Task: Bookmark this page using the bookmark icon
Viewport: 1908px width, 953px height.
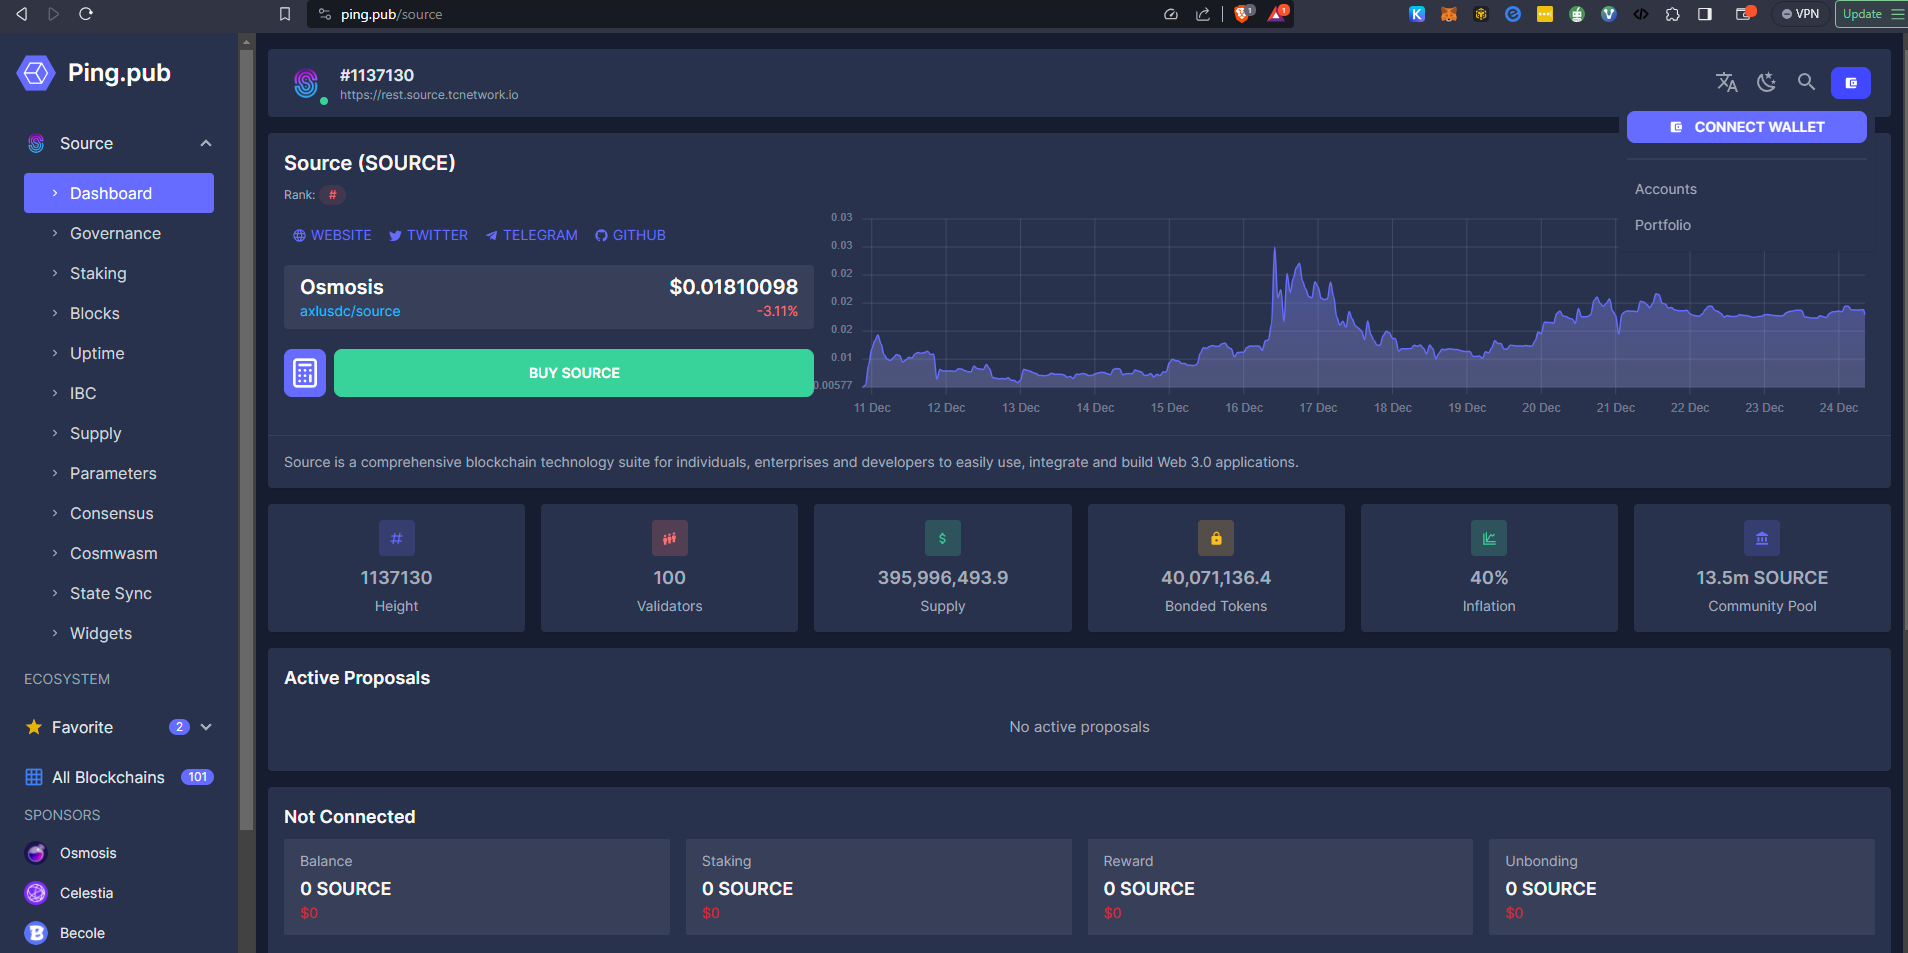Action: (x=285, y=14)
